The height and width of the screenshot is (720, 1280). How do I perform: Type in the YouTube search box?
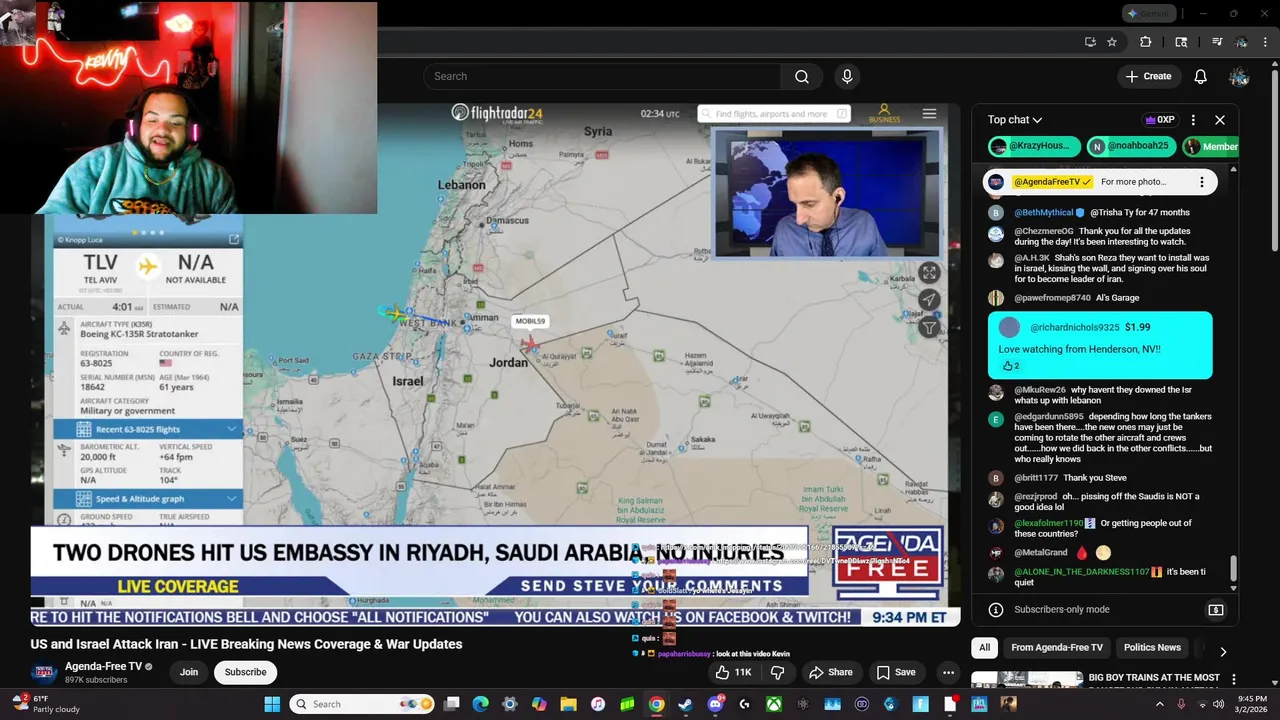(602, 76)
